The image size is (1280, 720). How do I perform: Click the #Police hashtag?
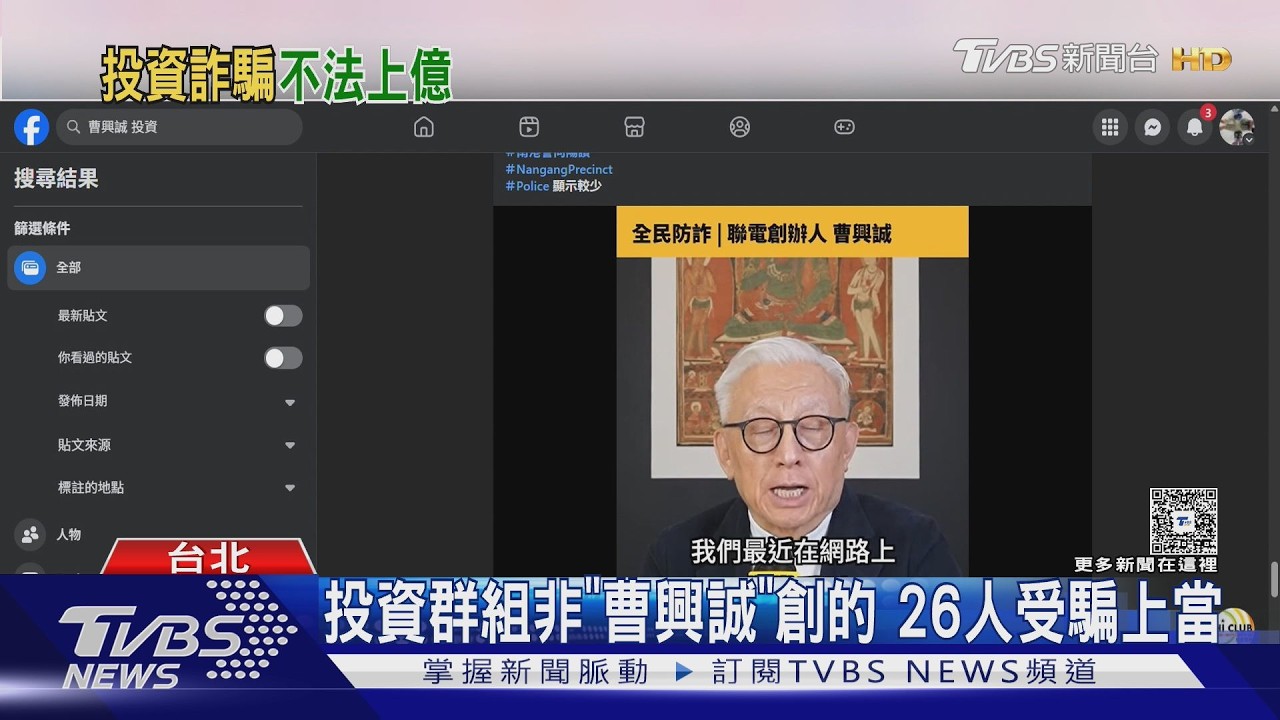coord(527,186)
